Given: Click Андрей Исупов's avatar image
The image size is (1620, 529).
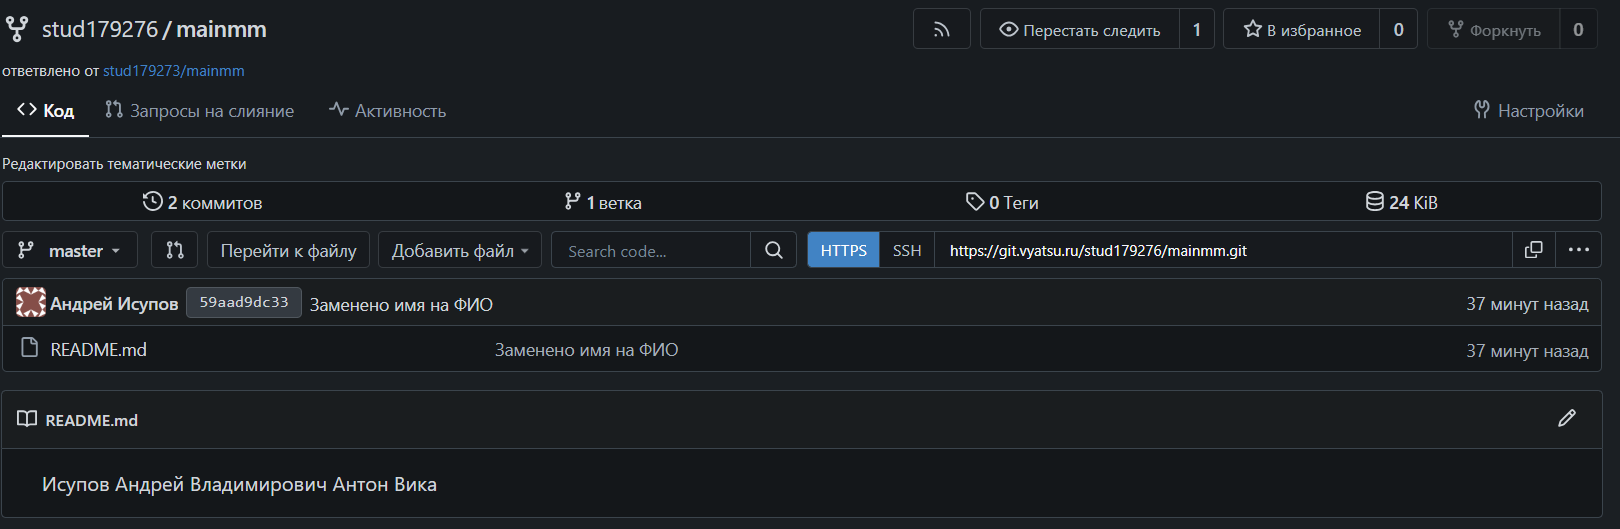Looking at the screenshot, I should coord(31,303).
